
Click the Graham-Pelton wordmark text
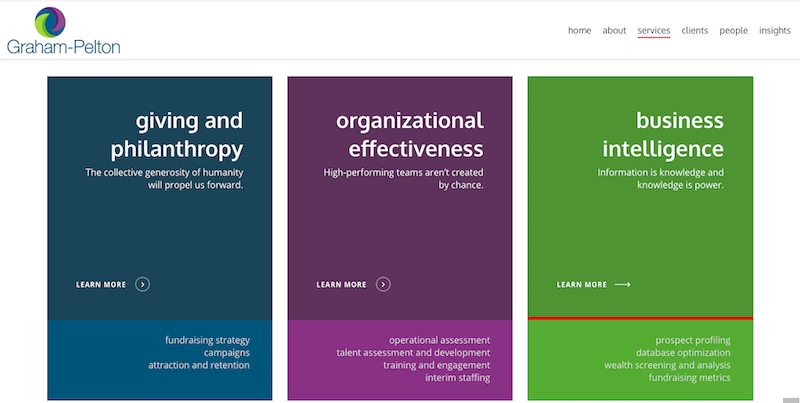click(64, 47)
